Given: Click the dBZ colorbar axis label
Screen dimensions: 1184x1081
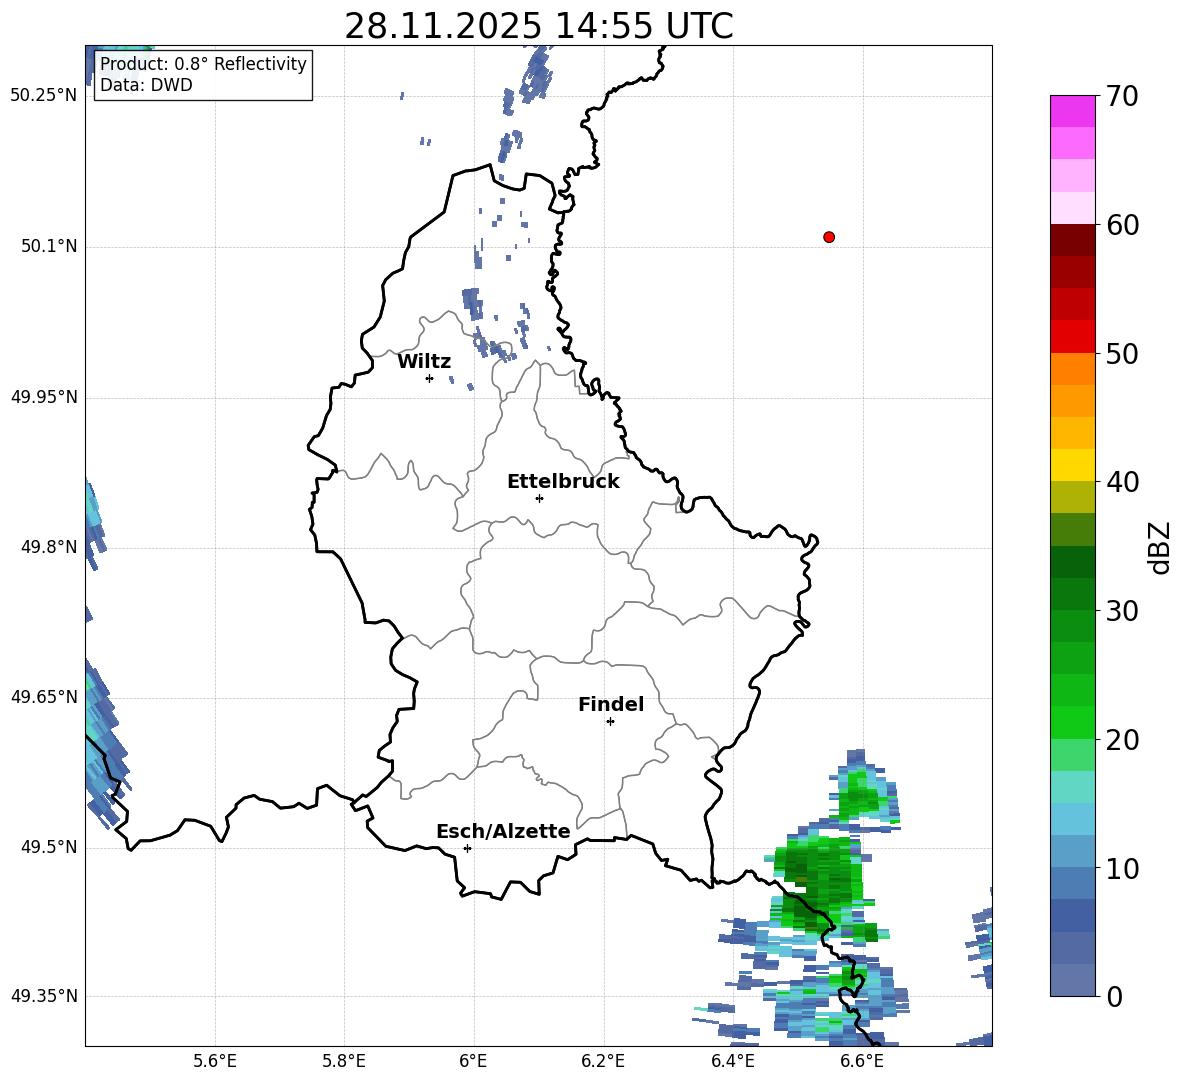Looking at the screenshot, I should pyautogui.click(x=1160, y=547).
